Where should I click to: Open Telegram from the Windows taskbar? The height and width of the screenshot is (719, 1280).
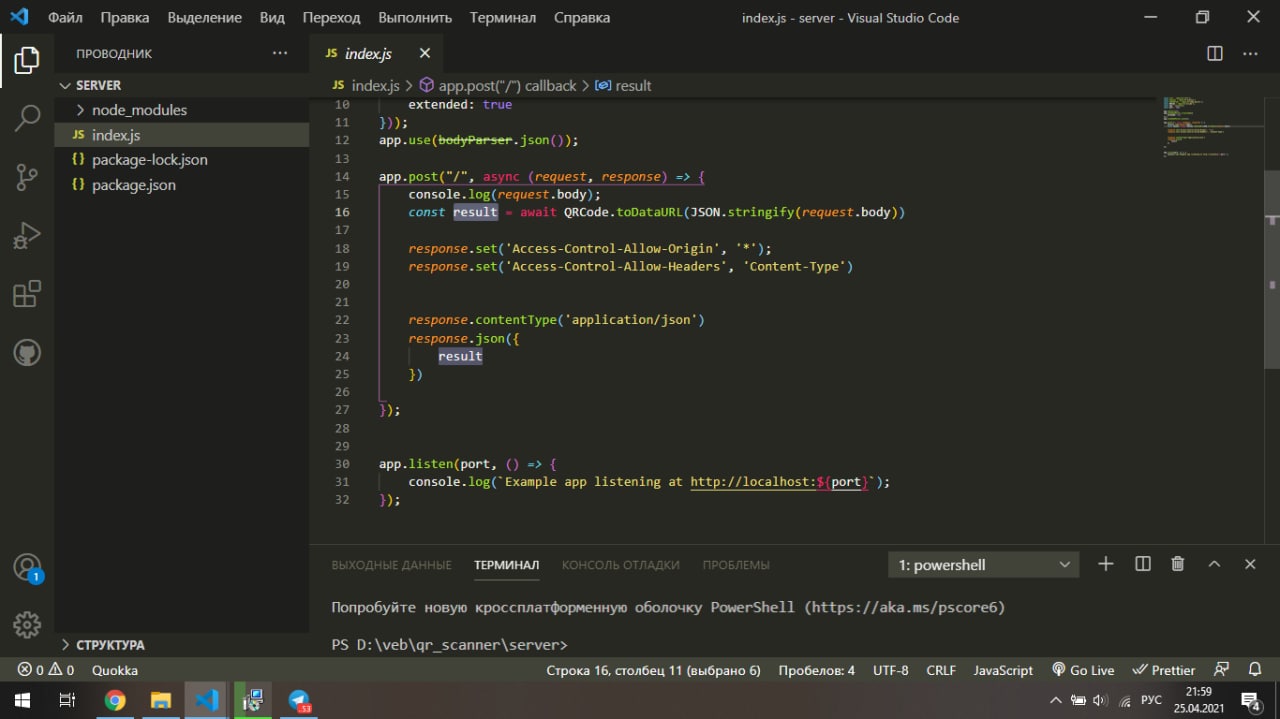click(299, 700)
